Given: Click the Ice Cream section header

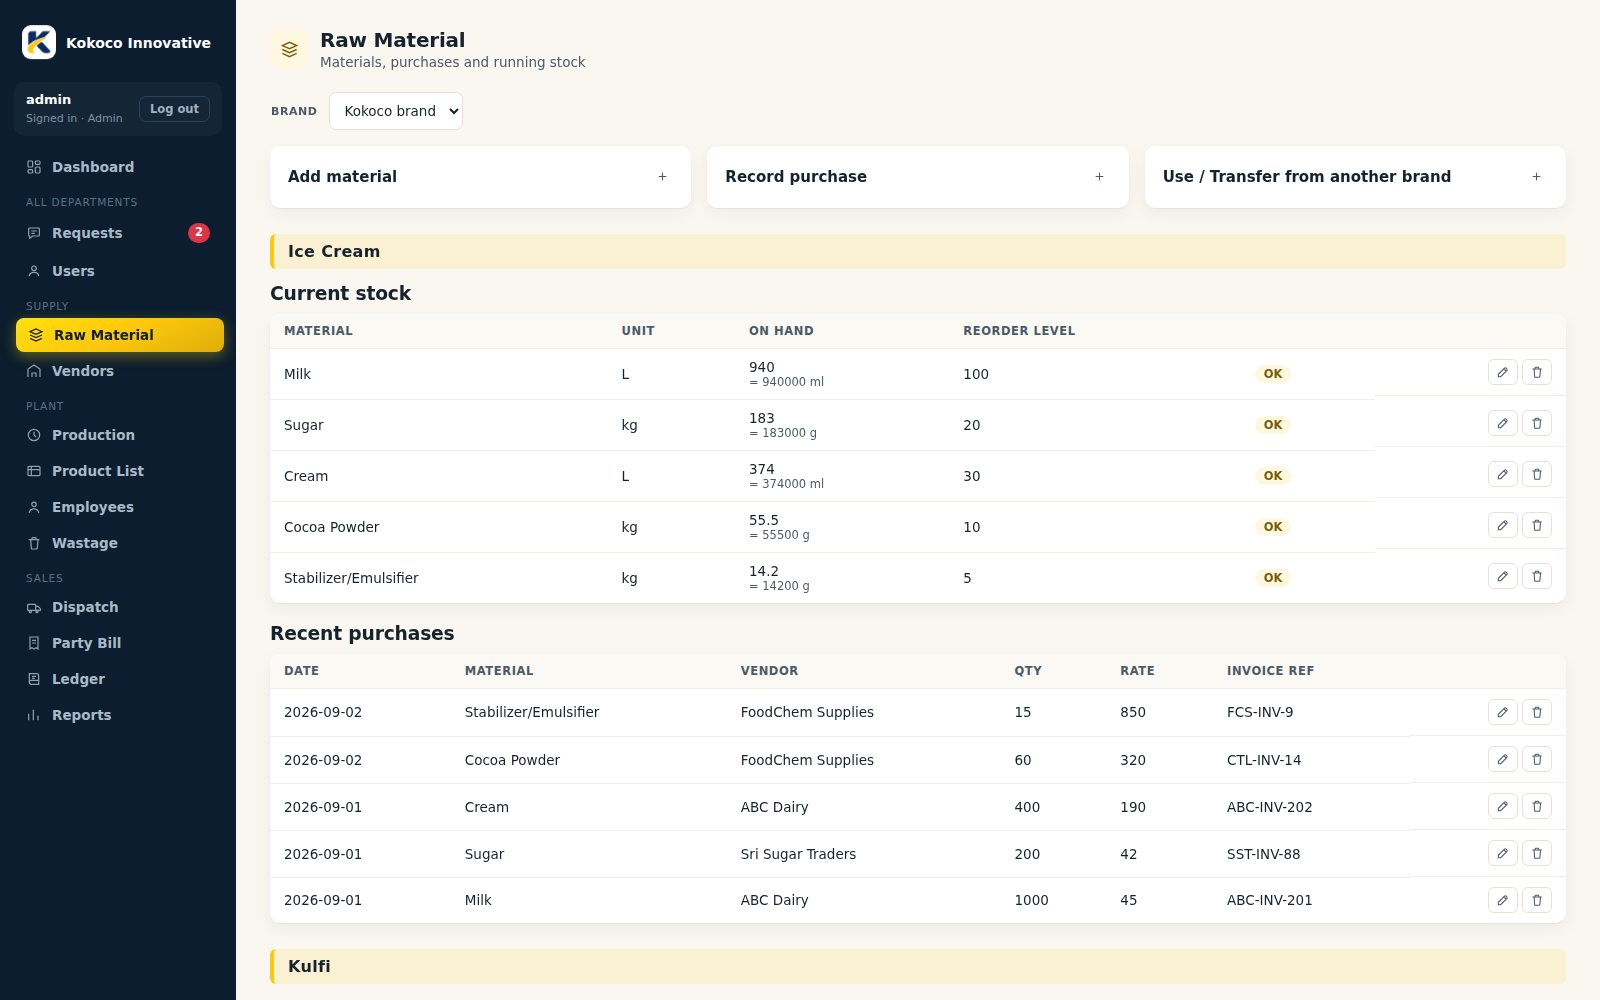Looking at the screenshot, I should (918, 251).
